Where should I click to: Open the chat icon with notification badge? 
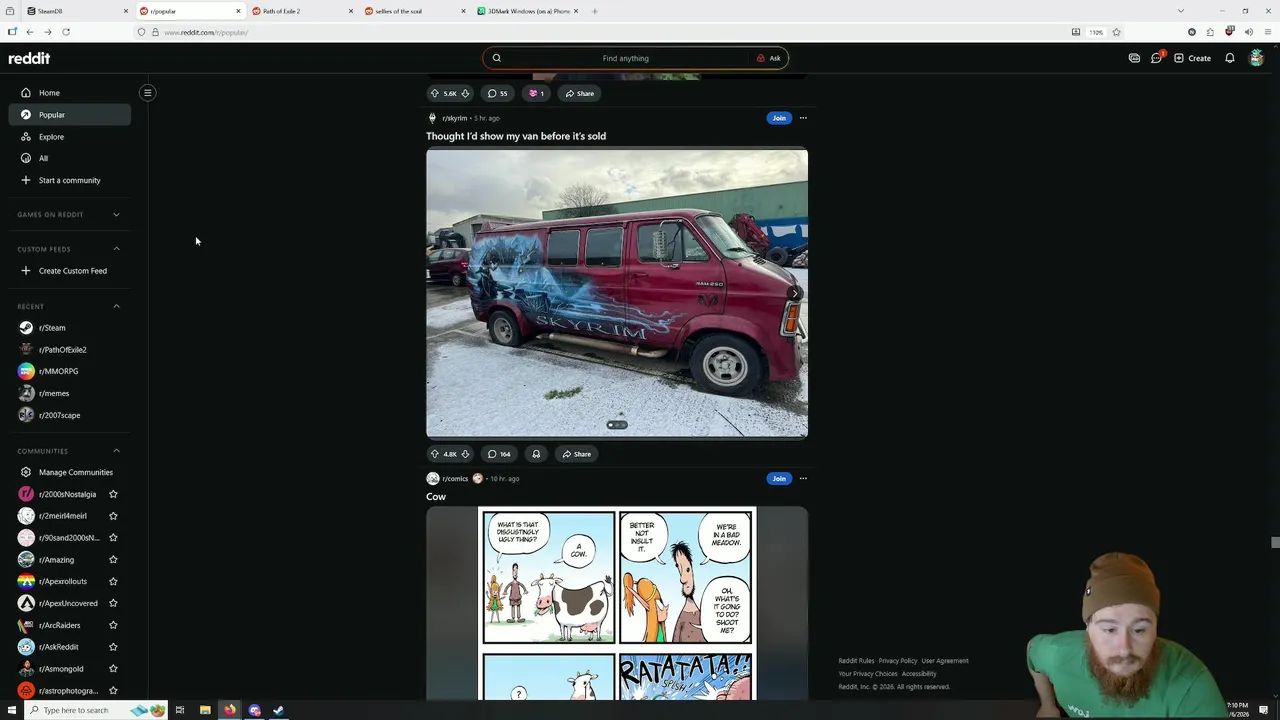(x=1157, y=58)
